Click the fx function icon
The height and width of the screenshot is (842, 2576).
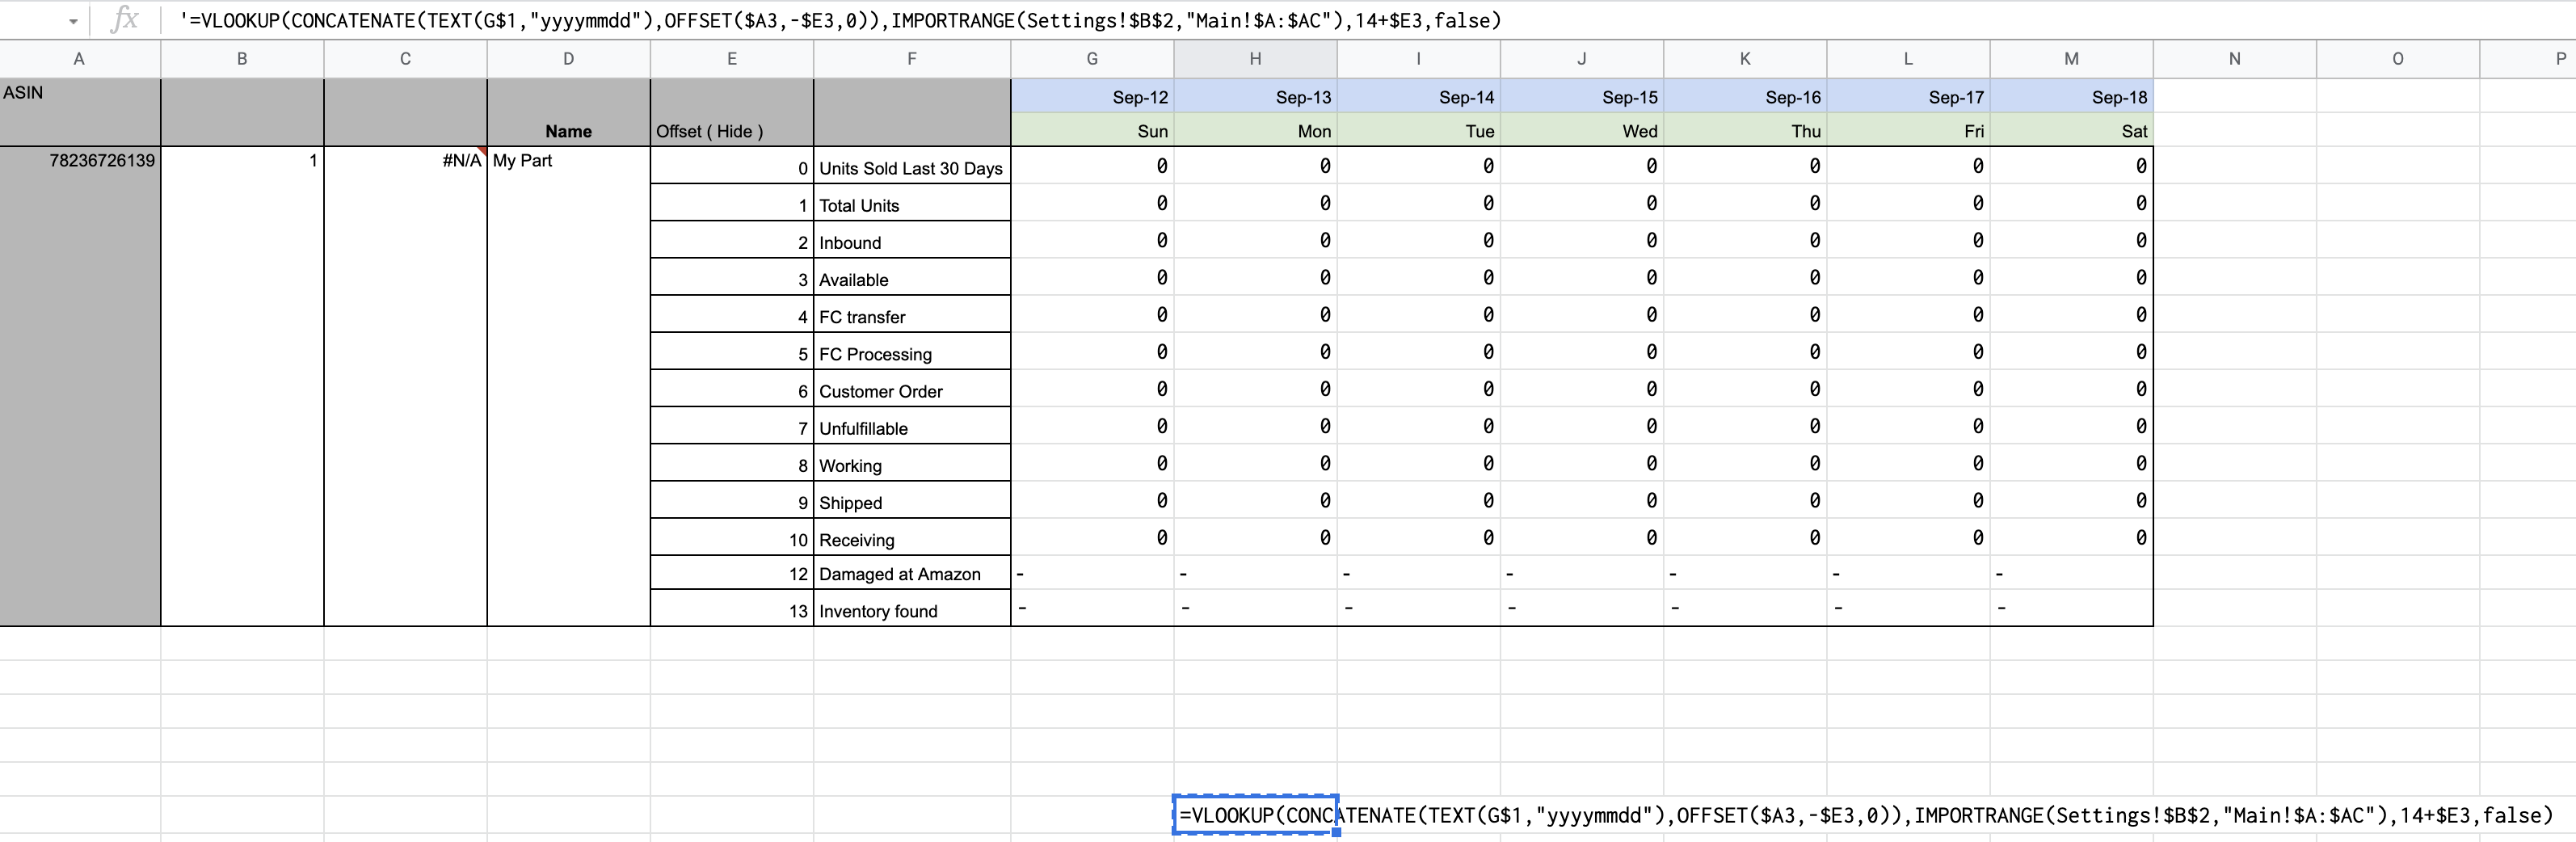[124, 19]
